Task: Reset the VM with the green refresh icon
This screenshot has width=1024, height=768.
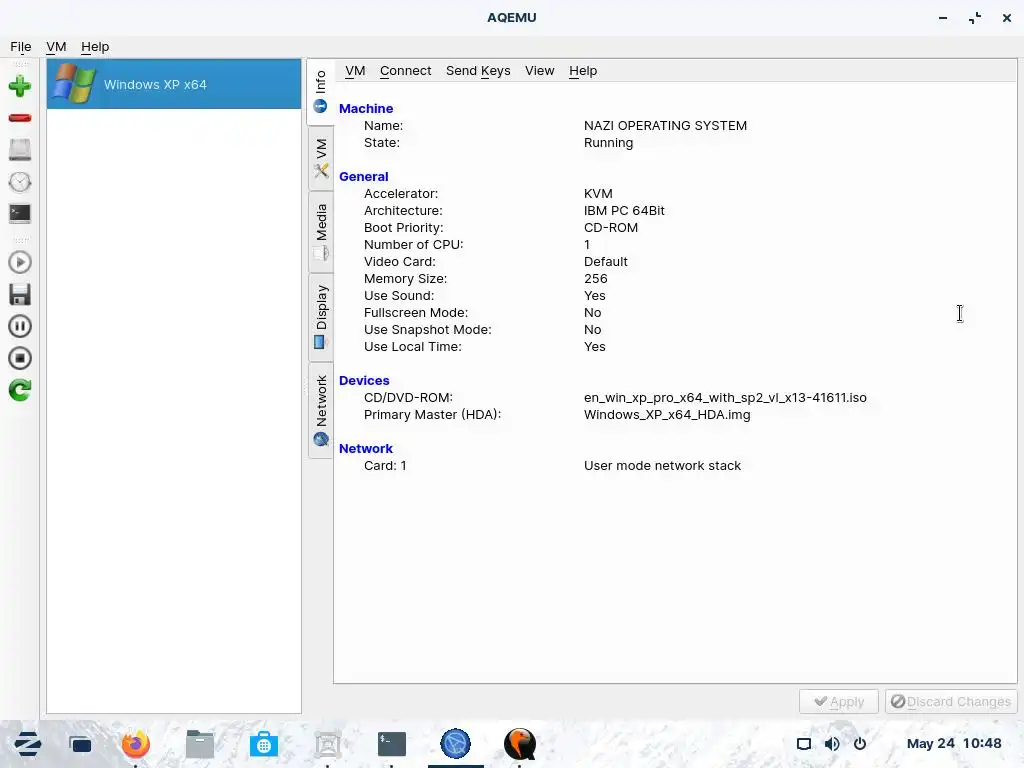Action: pos(20,391)
